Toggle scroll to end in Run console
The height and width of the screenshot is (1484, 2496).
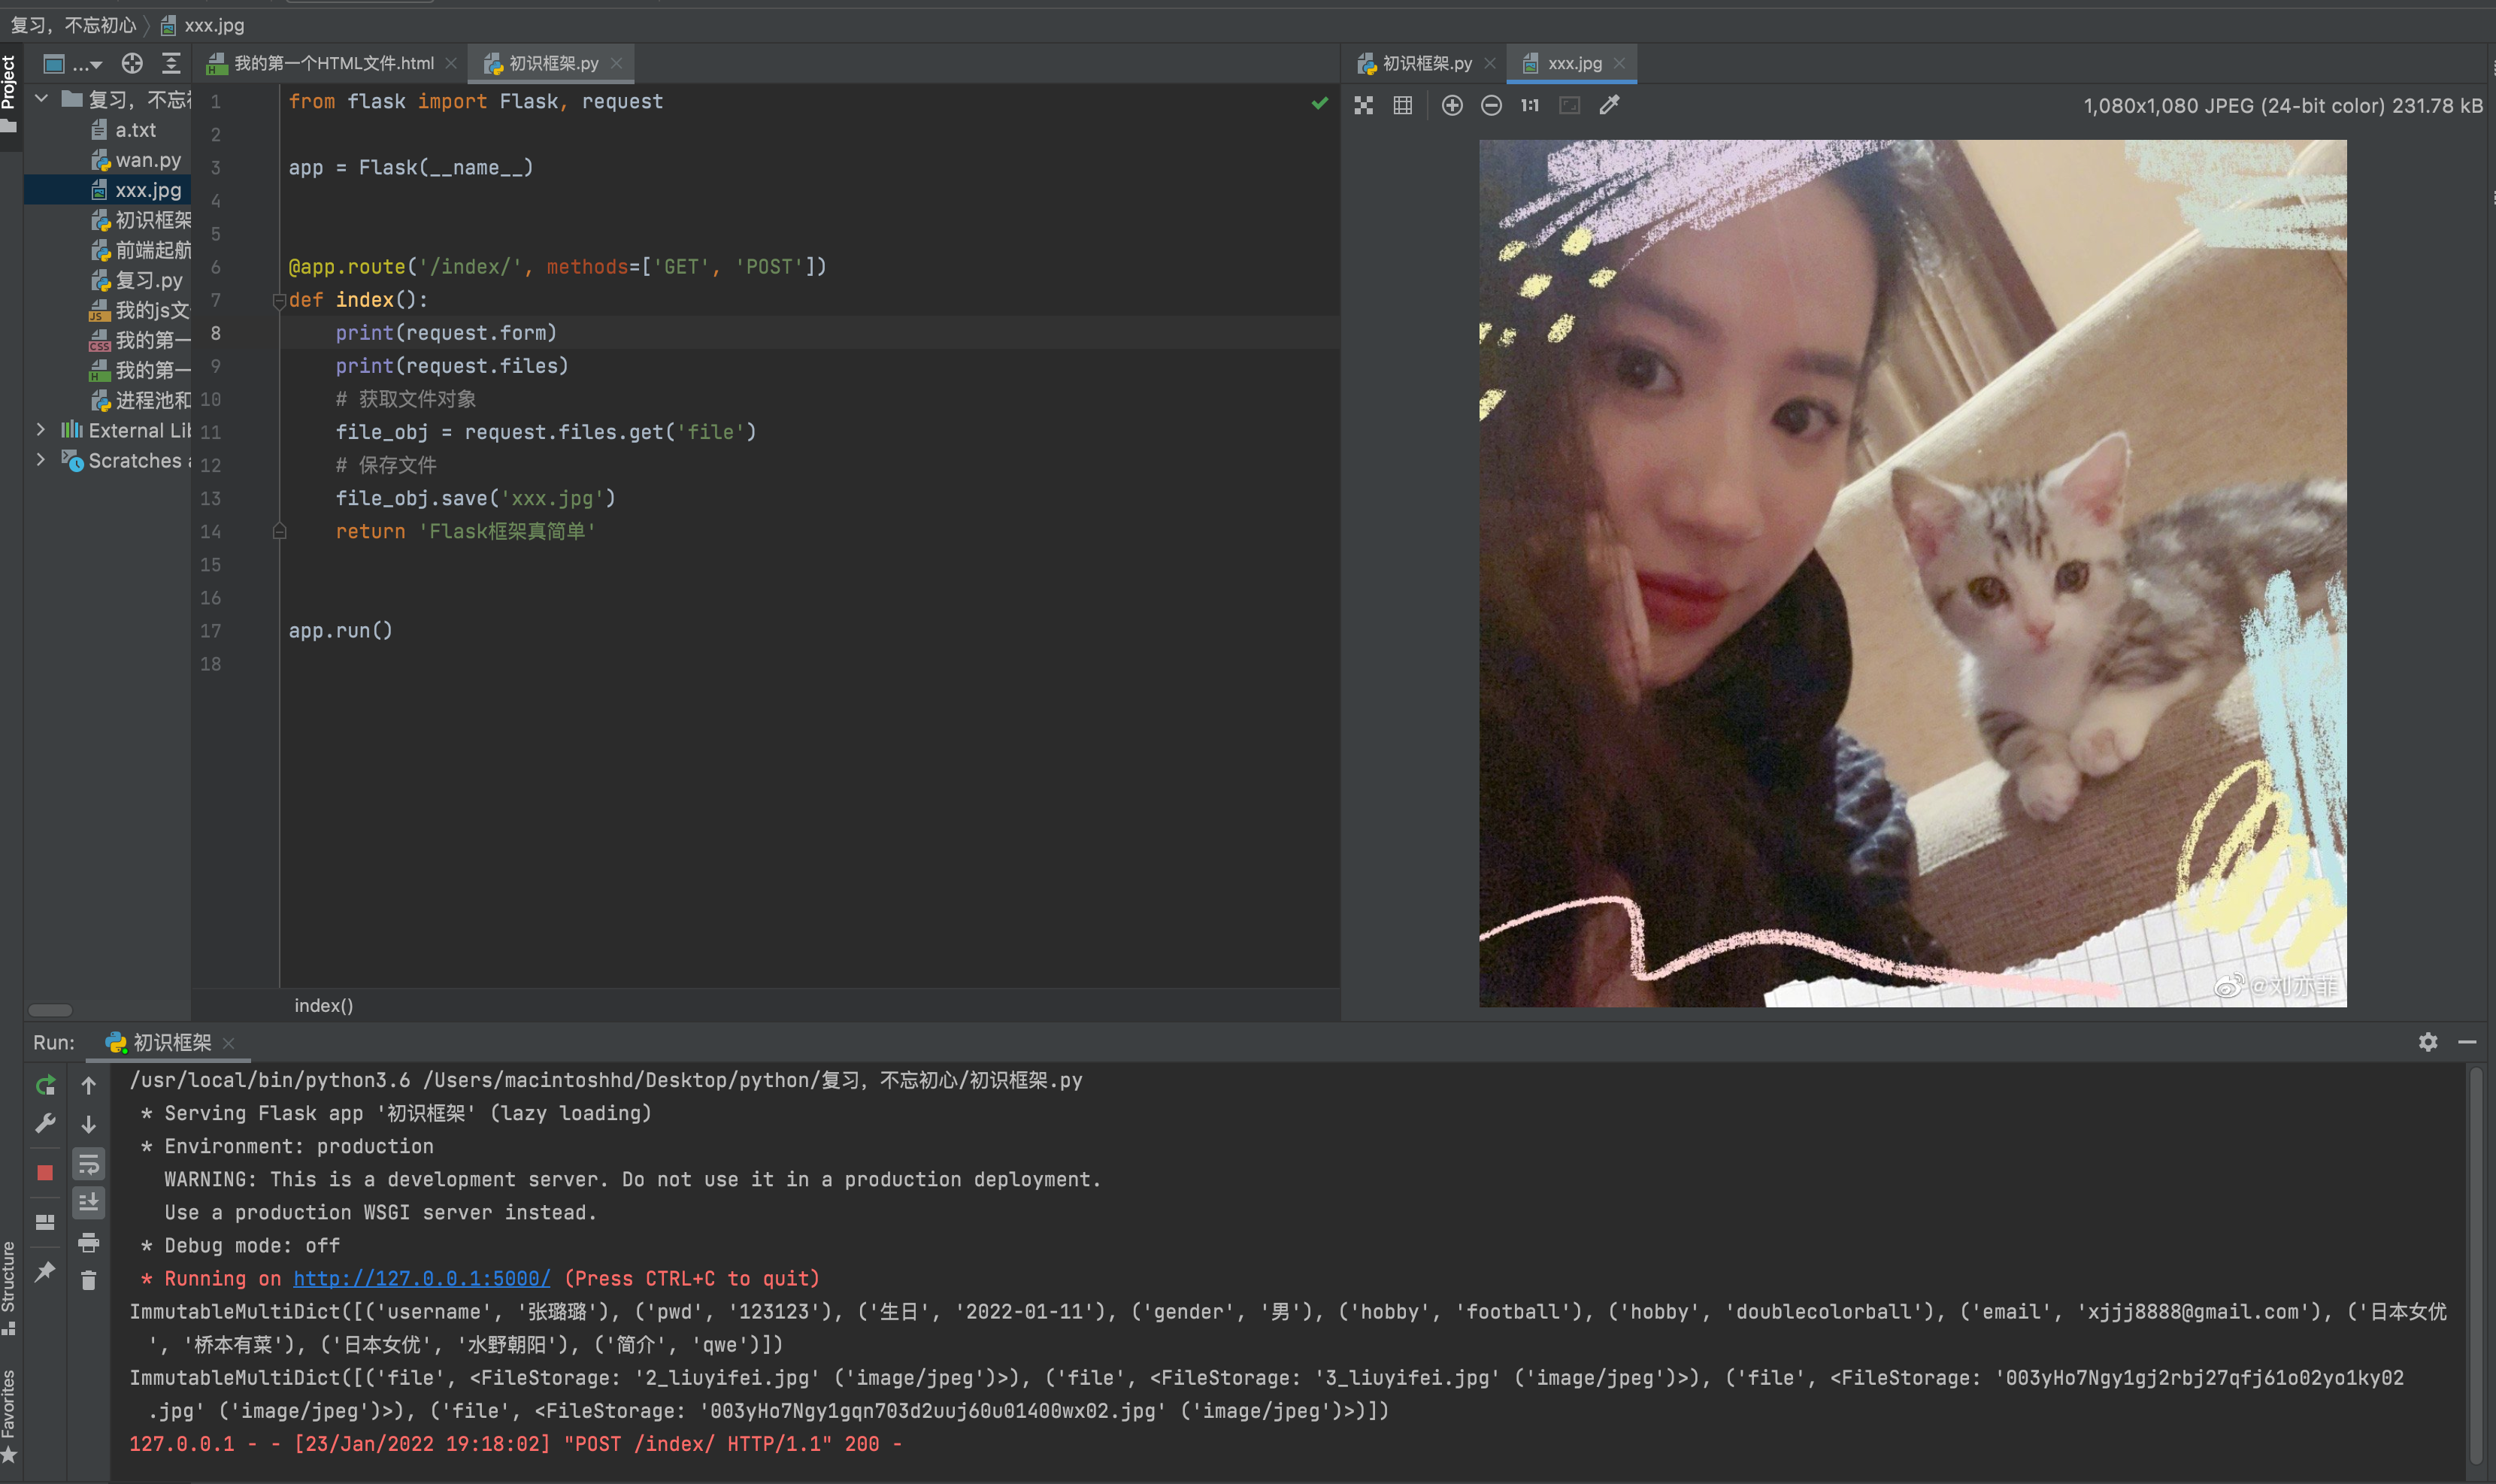[x=88, y=1203]
